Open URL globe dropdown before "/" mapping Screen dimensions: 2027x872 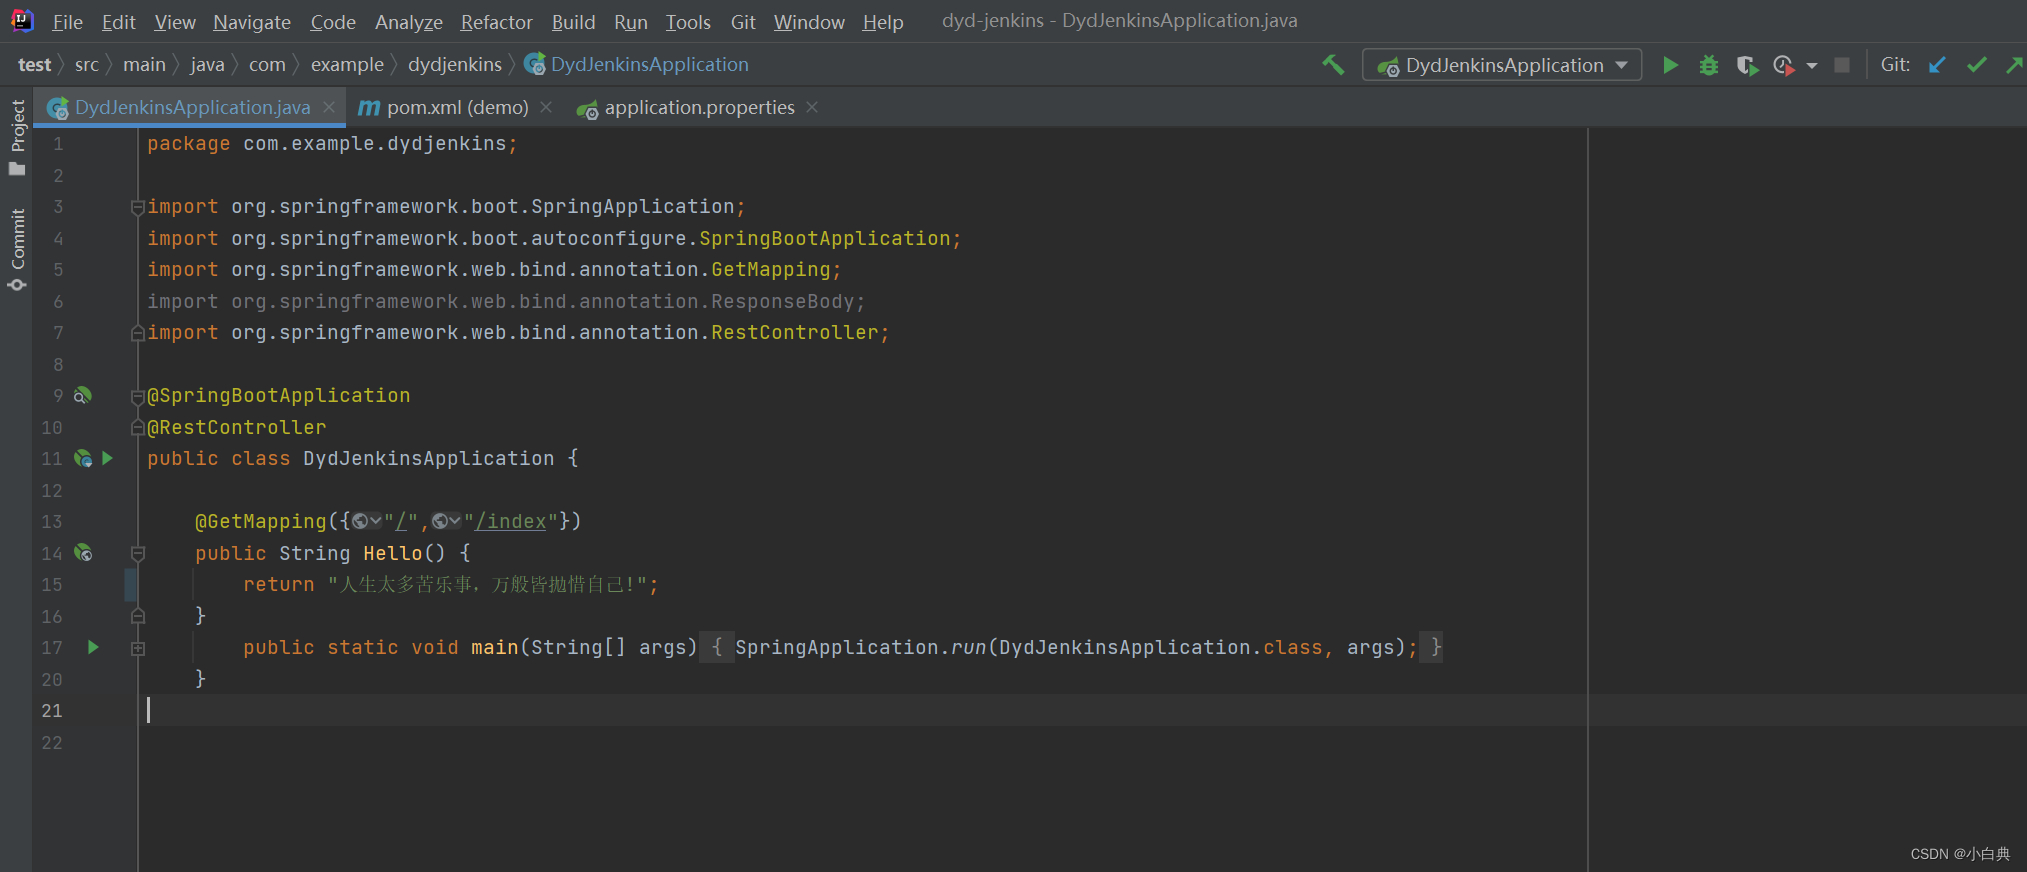366,521
